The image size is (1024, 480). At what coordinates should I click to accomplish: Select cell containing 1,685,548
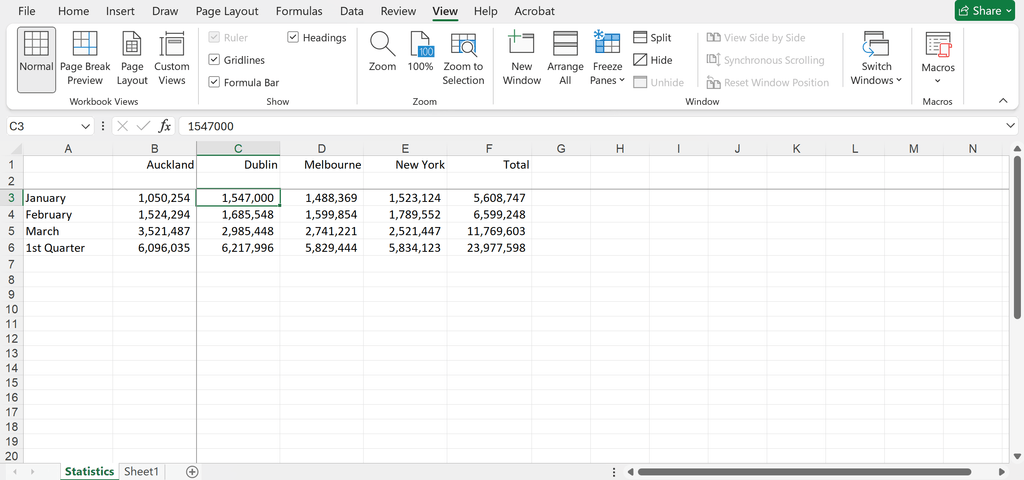(x=238, y=214)
